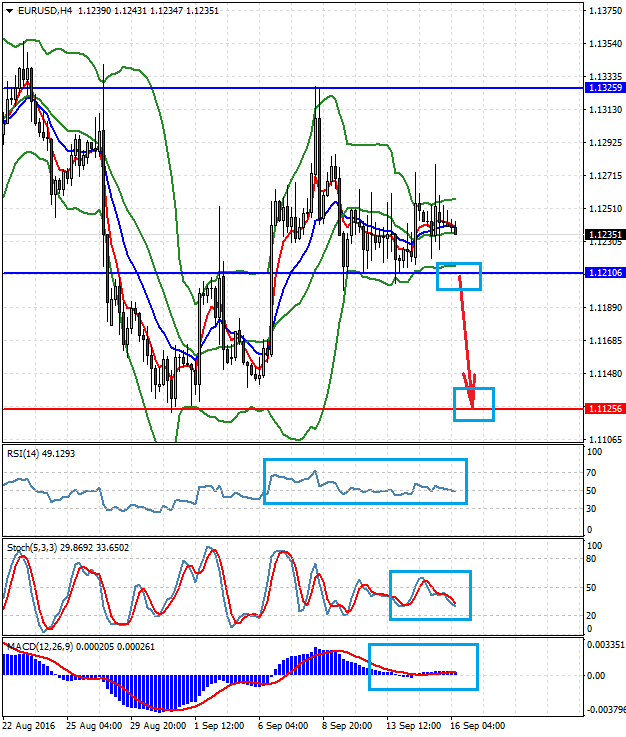Click the red 1.11256 price label
Screen dimensions: 626x737
point(603,409)
